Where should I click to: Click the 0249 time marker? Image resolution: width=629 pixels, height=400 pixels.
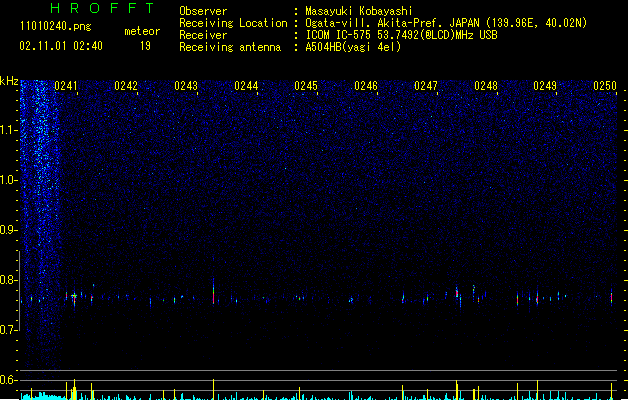[x=545, y=86]
